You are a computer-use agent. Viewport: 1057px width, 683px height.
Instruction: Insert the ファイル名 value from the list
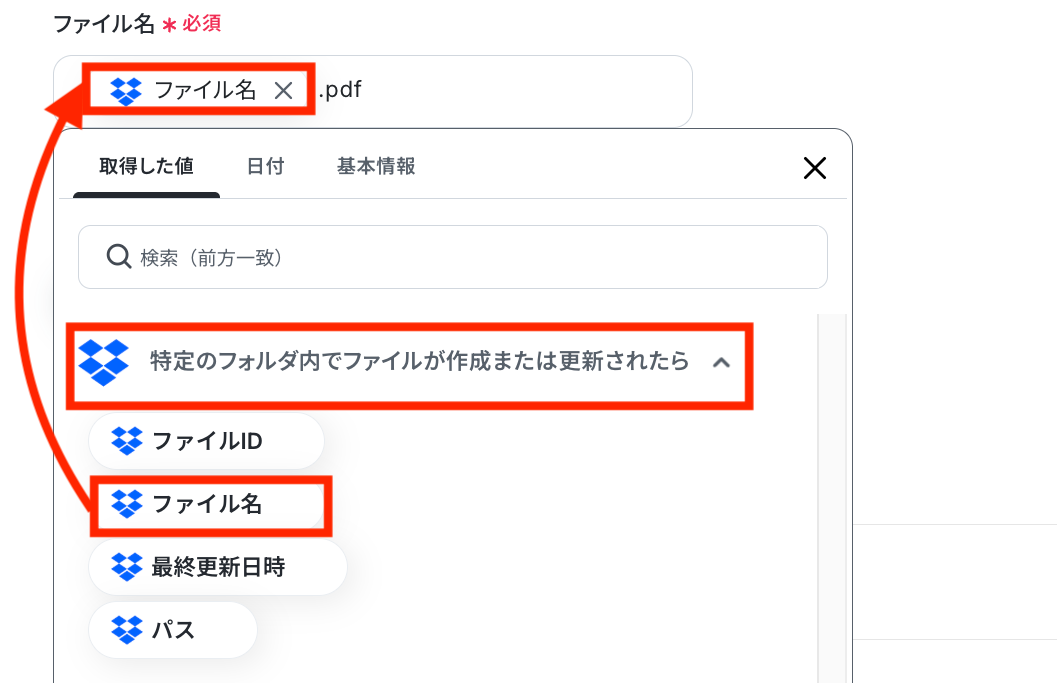point(206,504)
